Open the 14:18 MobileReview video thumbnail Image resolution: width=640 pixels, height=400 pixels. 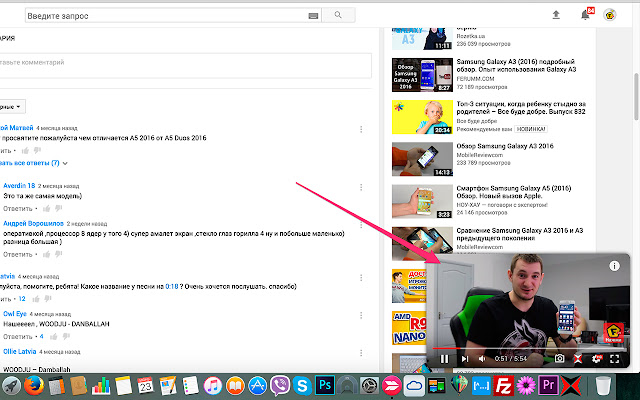tap(422, 159)
